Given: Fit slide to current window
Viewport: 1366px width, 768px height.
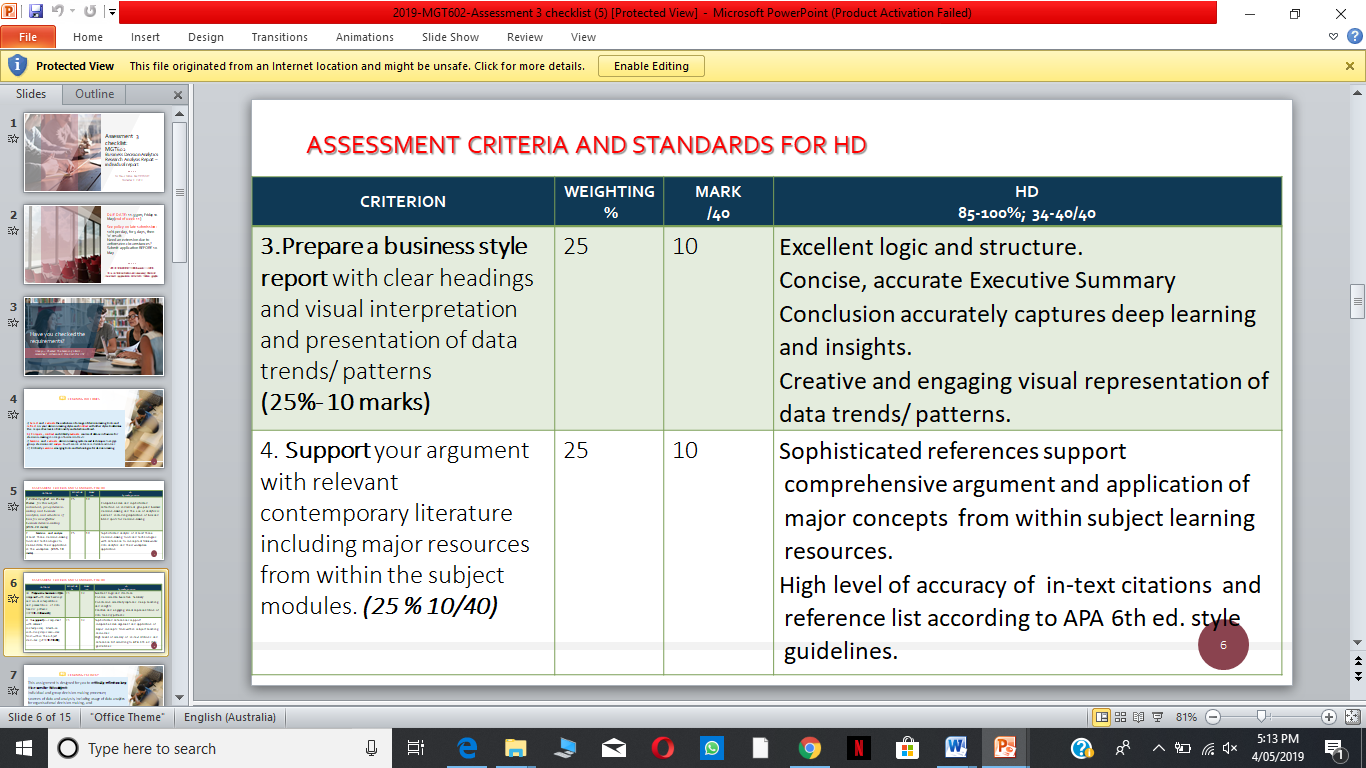Looking at the screenshot, I should click(1351, 717).
